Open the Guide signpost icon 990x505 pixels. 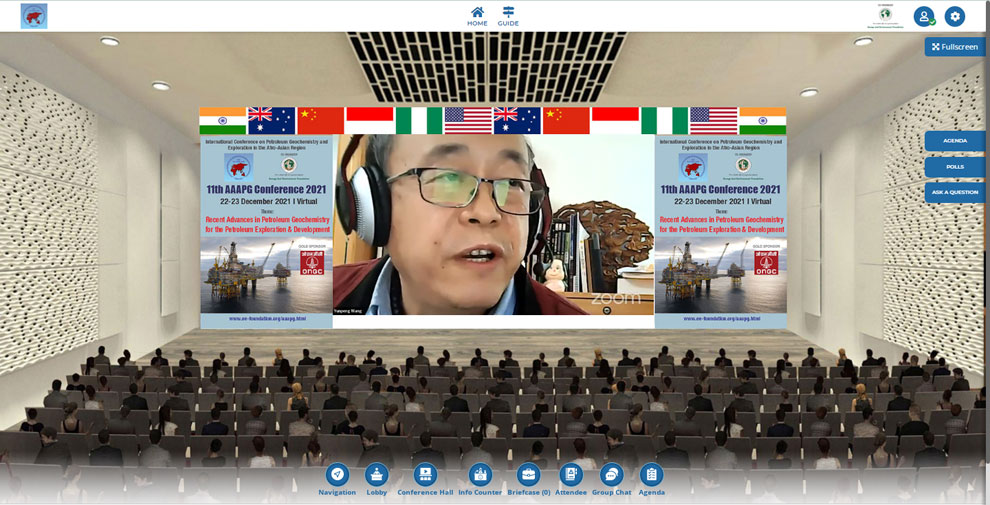click(x=508, y=16)
